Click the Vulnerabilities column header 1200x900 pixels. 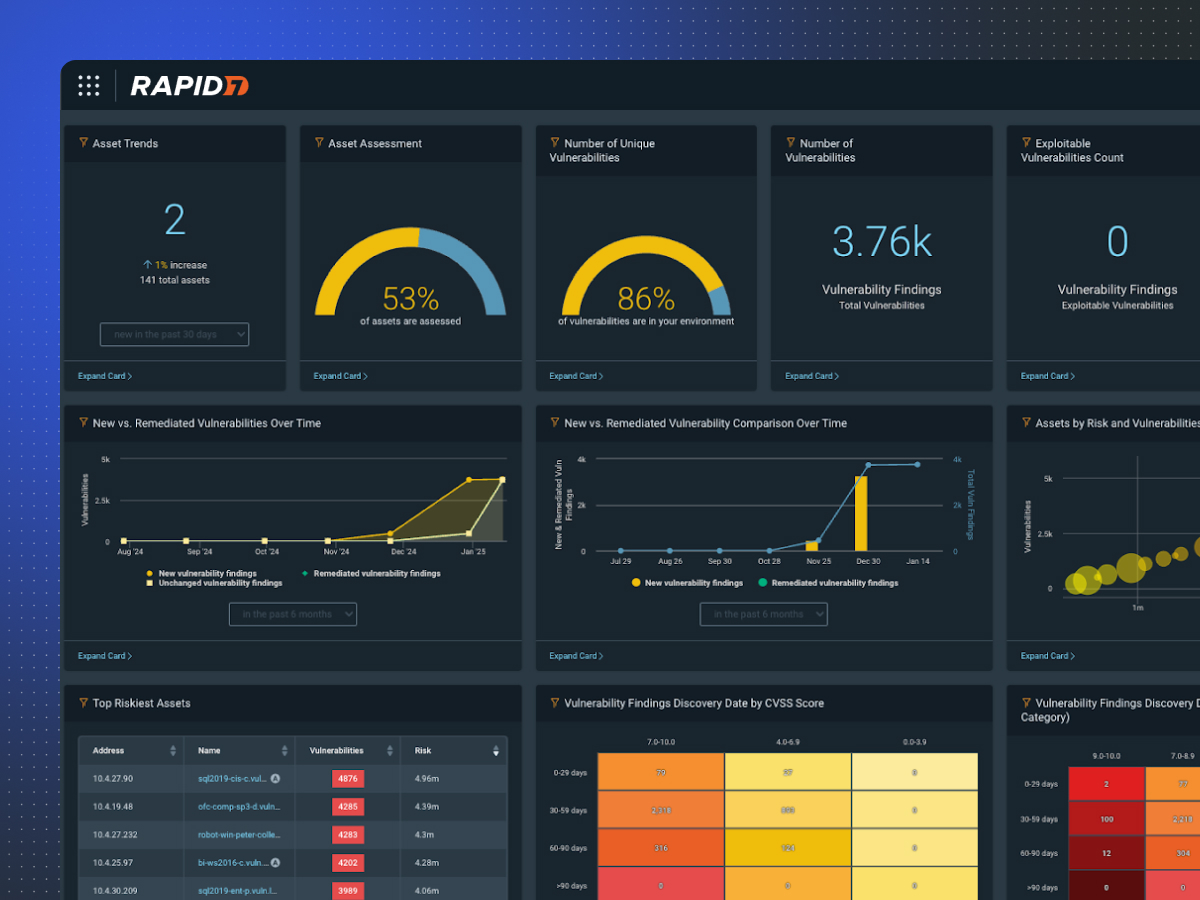click(337, 751)
